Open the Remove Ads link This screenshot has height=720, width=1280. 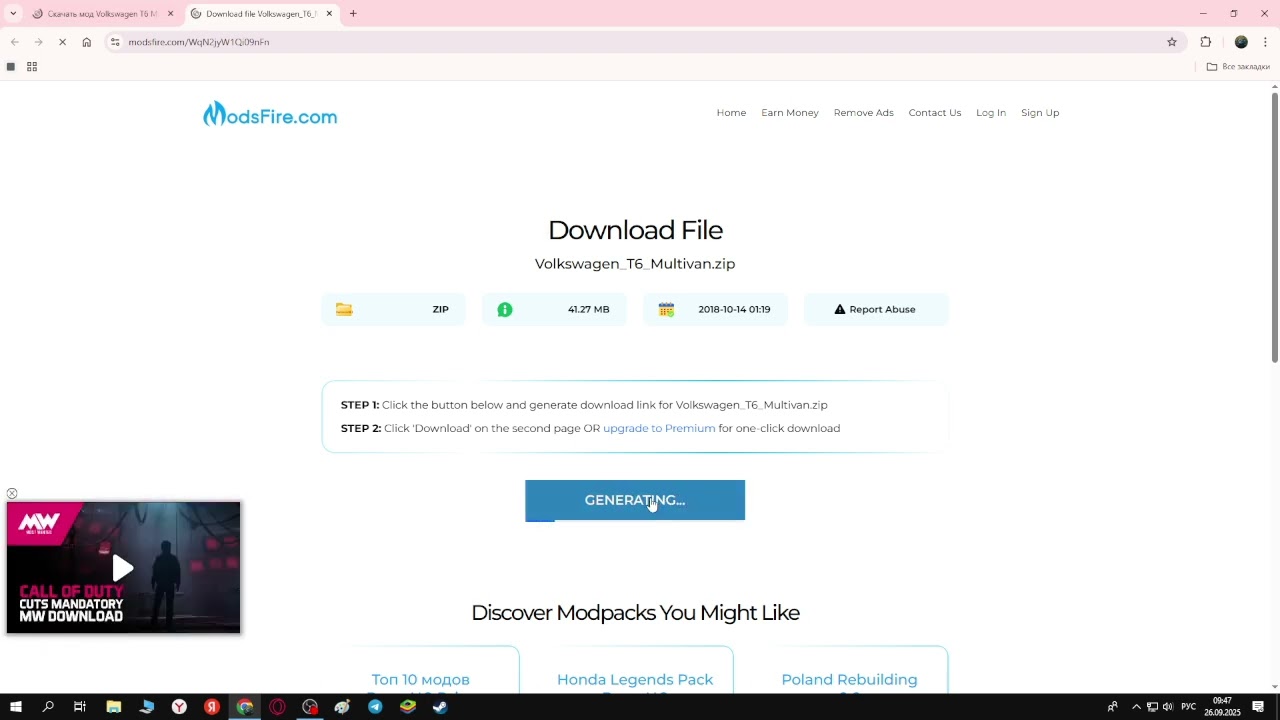tap(864, 113)
